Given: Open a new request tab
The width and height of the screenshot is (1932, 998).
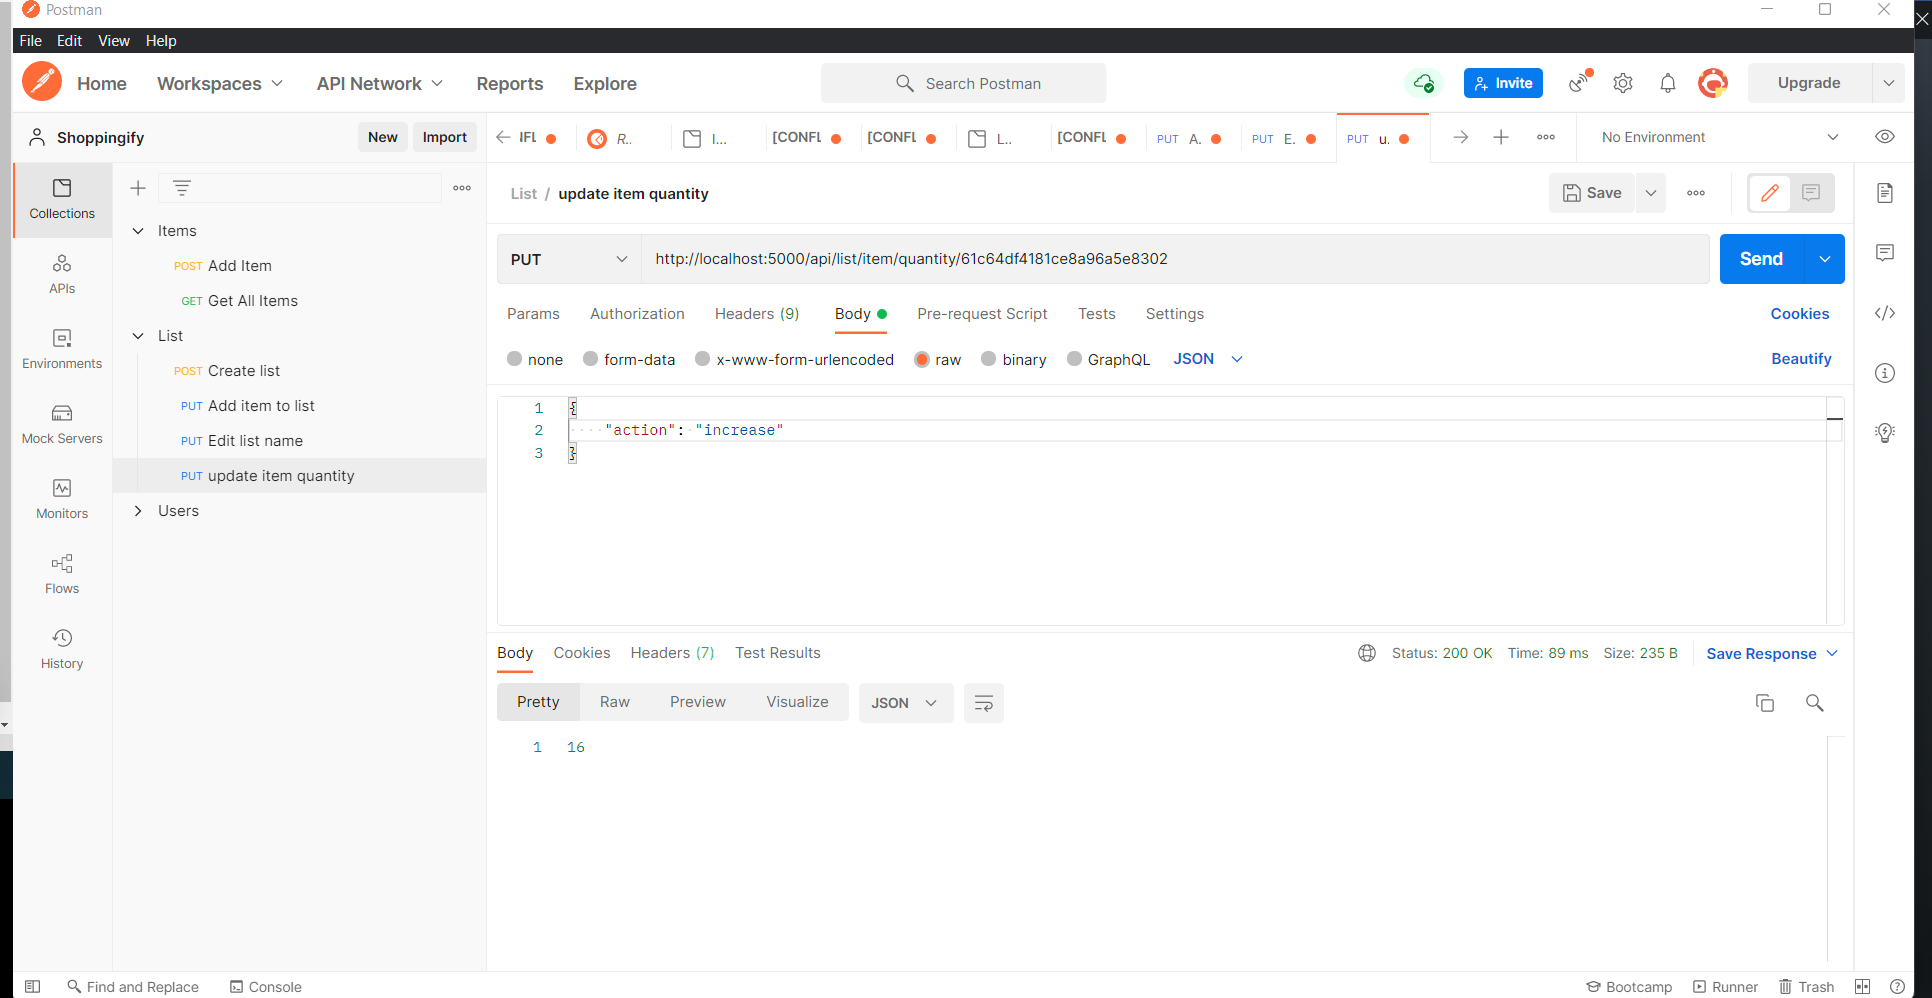Looking at the screenshot, I should click(1501, 137).
